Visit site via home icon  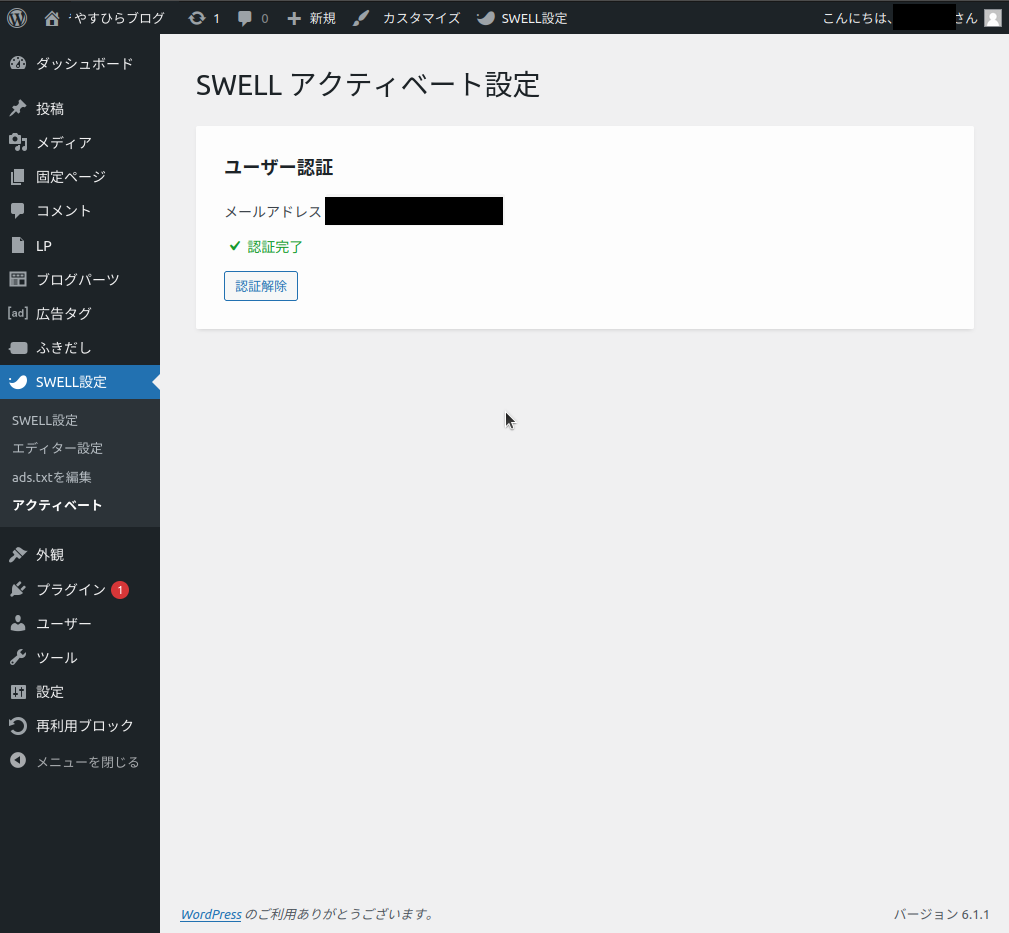[52, 18]
